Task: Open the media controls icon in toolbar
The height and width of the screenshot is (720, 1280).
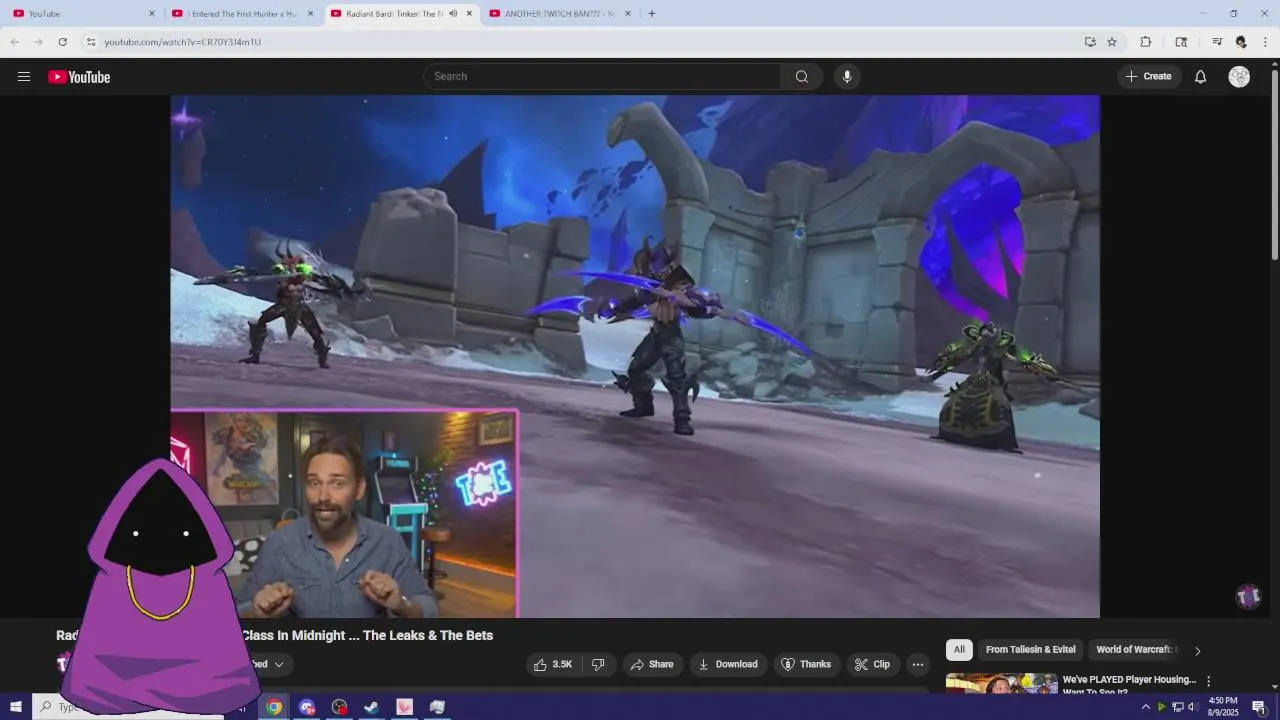Action: coord(1217,42)
